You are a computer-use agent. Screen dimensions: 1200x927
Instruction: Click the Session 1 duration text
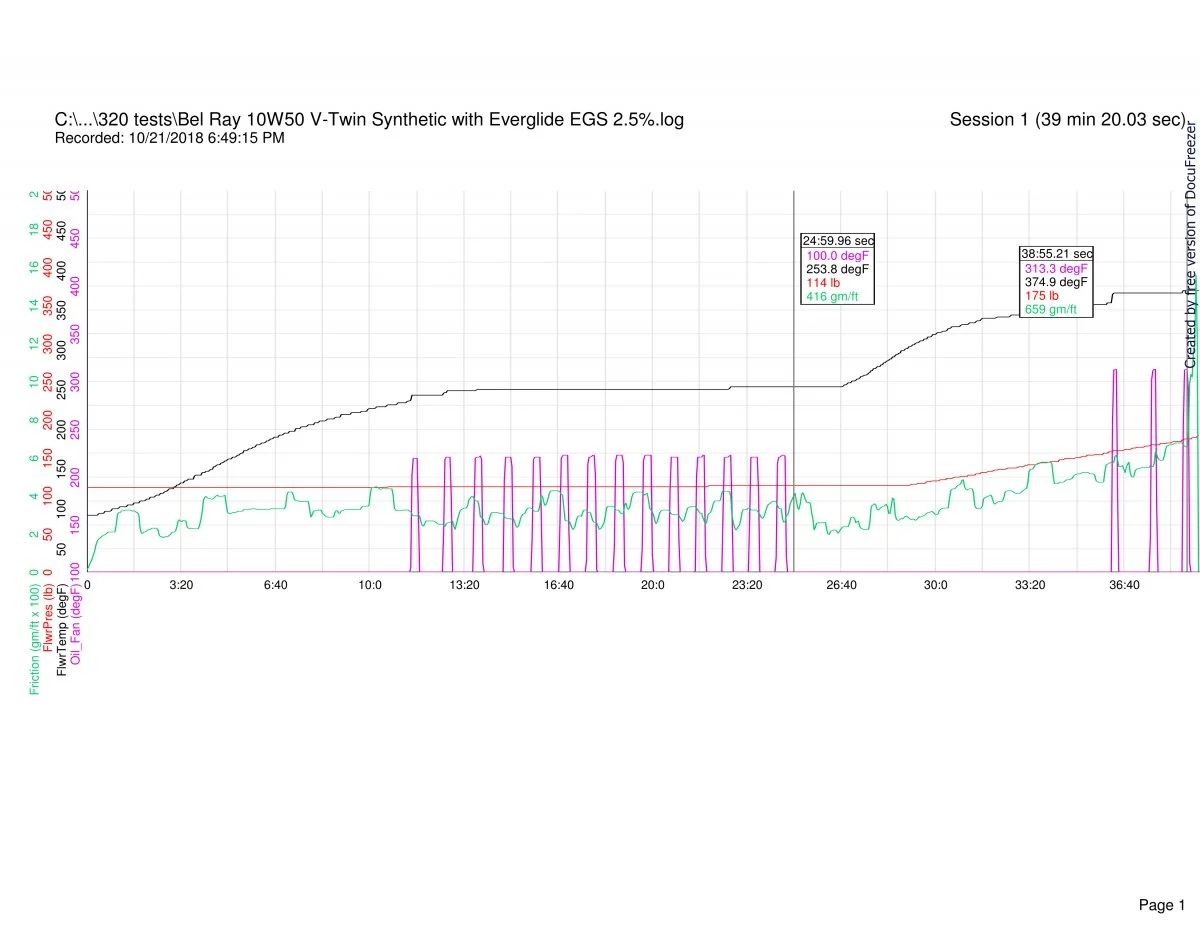[1067, 120]
